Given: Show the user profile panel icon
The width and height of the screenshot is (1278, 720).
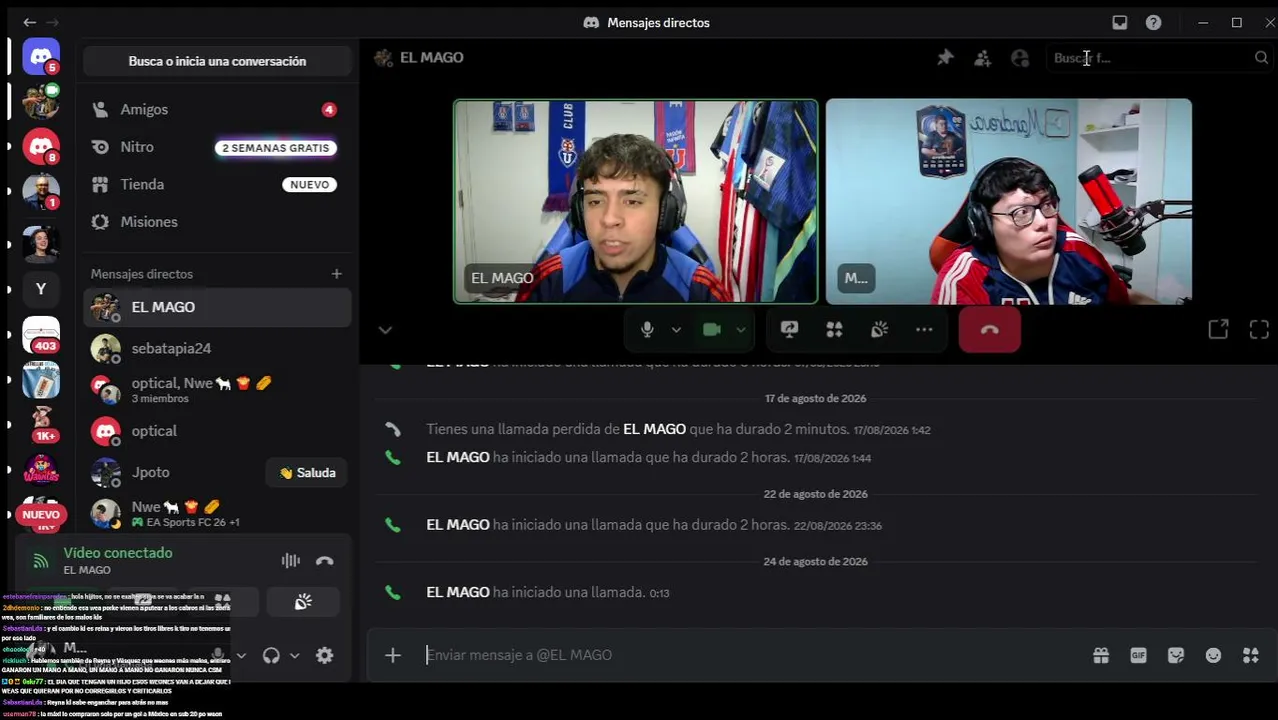Looking at the screenshot, I should click(1020, 58).
